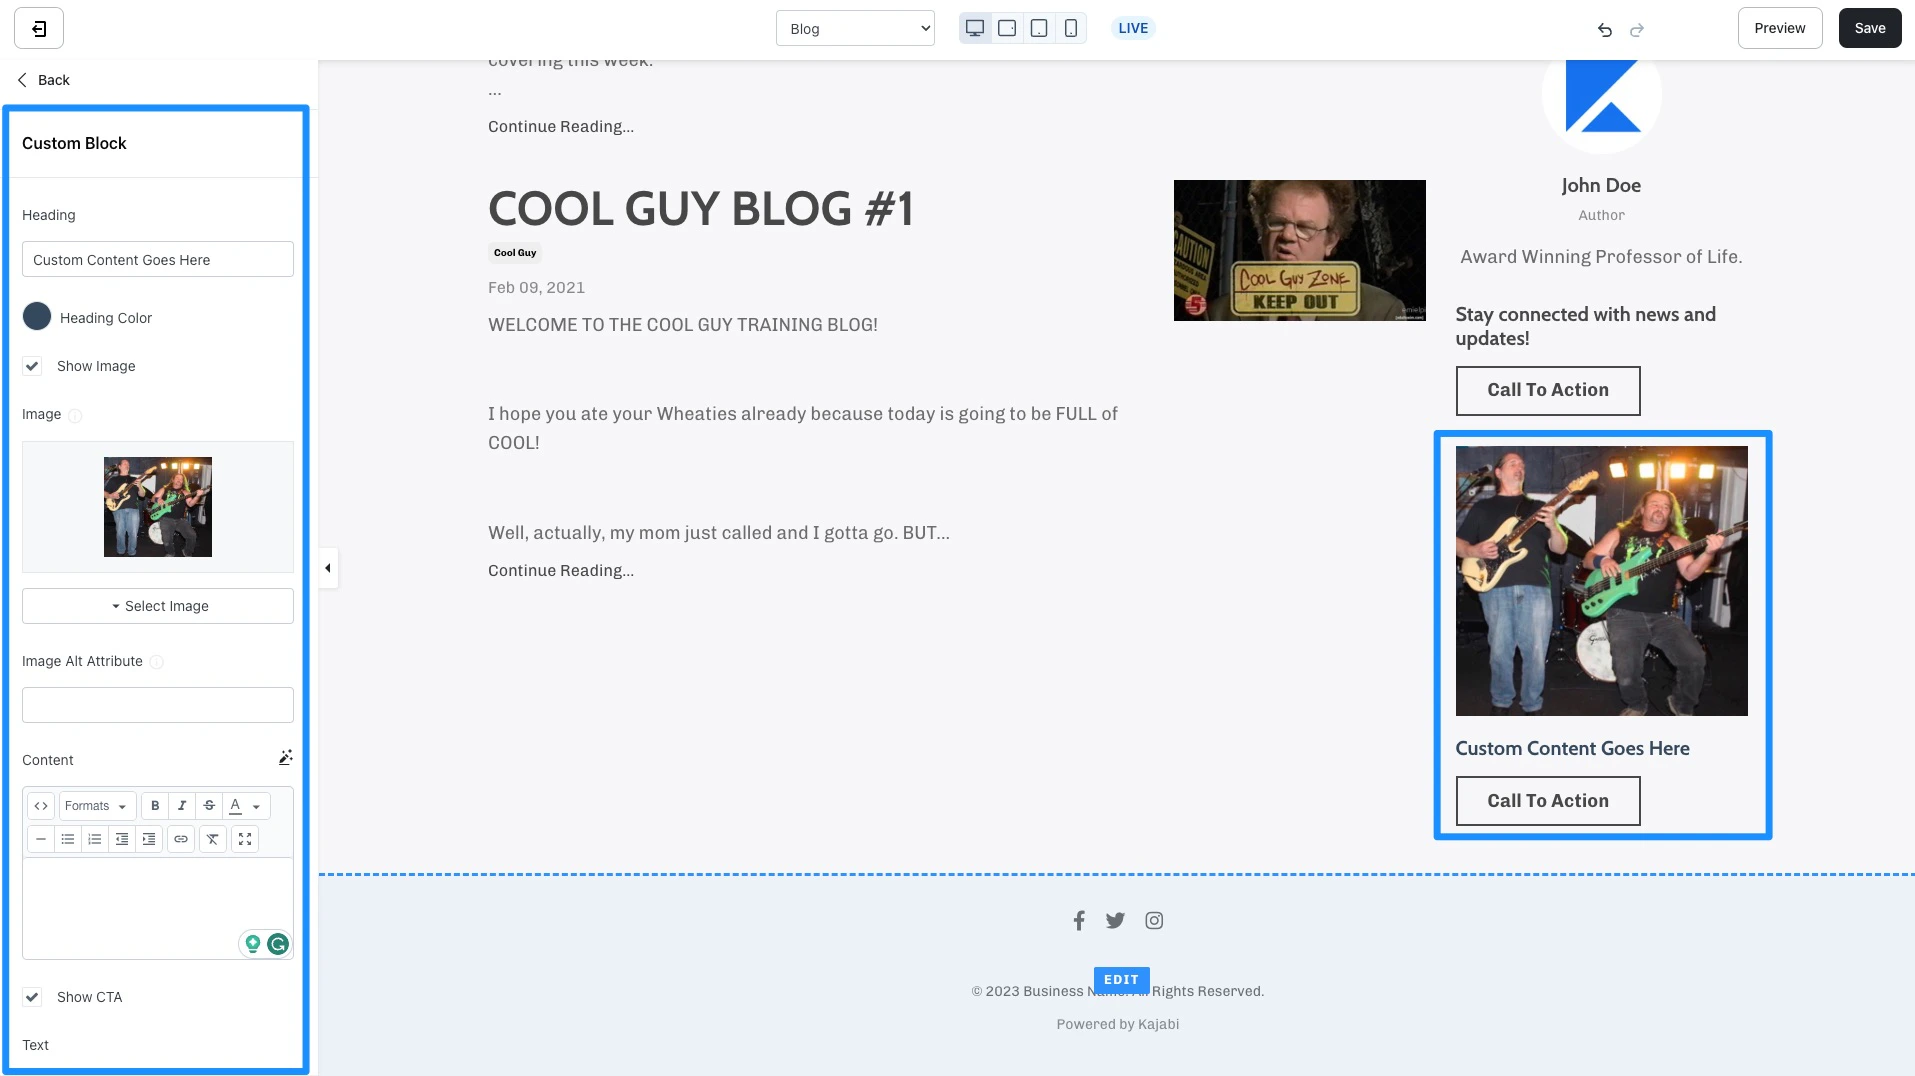The width and height of the screenshot is (1915, 1076).
Task: Open the Formats dropdown in editor
Action: [96, 806]
